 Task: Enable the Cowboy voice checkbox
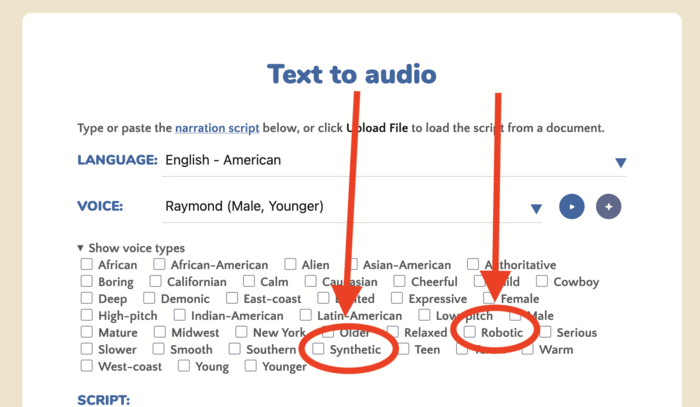[x=542, y=282]
